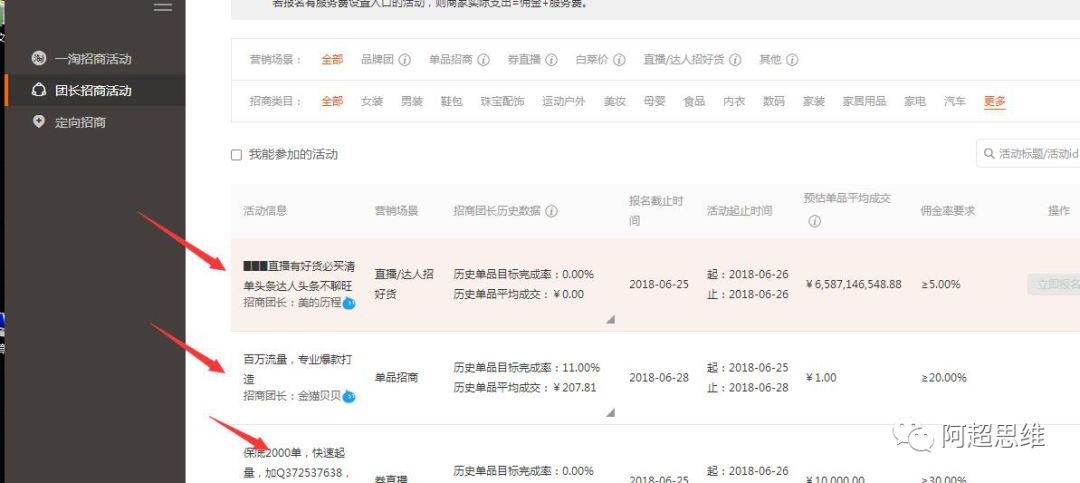Filter 招商类目 by 美妆
The image size is (1080, 483).
(615, 101)
